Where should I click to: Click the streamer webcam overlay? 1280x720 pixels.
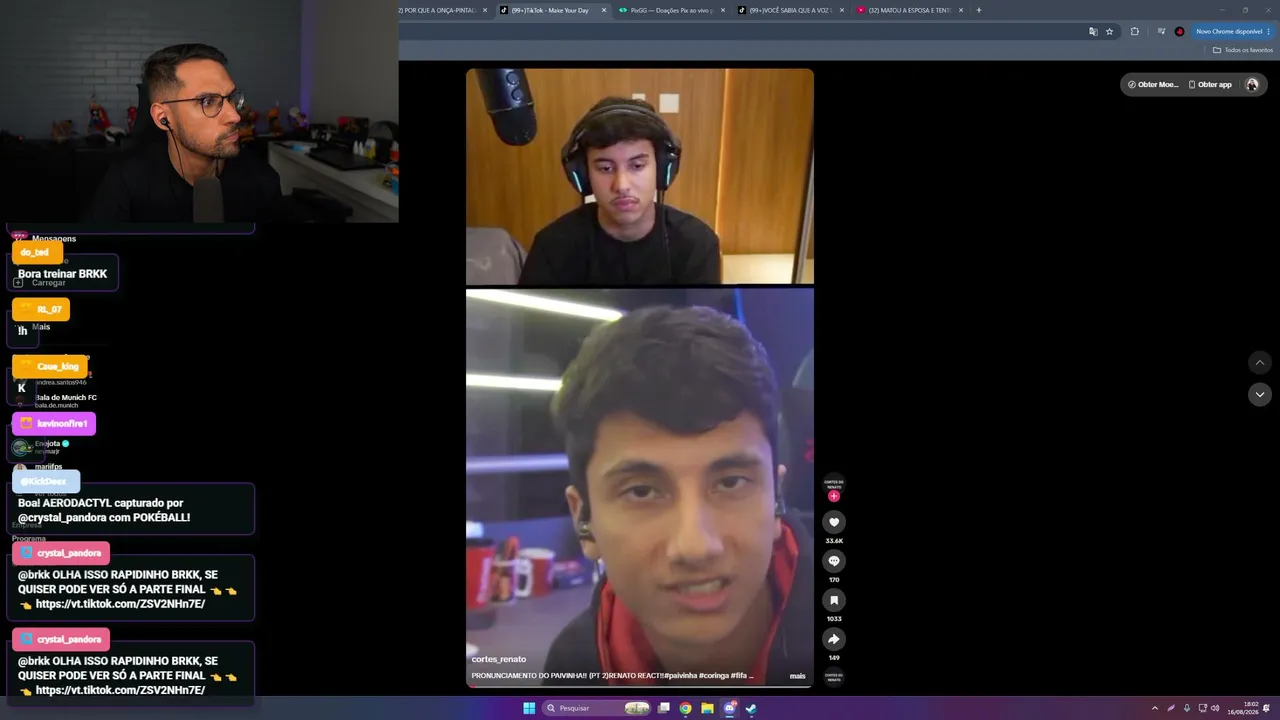click(x=199, y=111)
